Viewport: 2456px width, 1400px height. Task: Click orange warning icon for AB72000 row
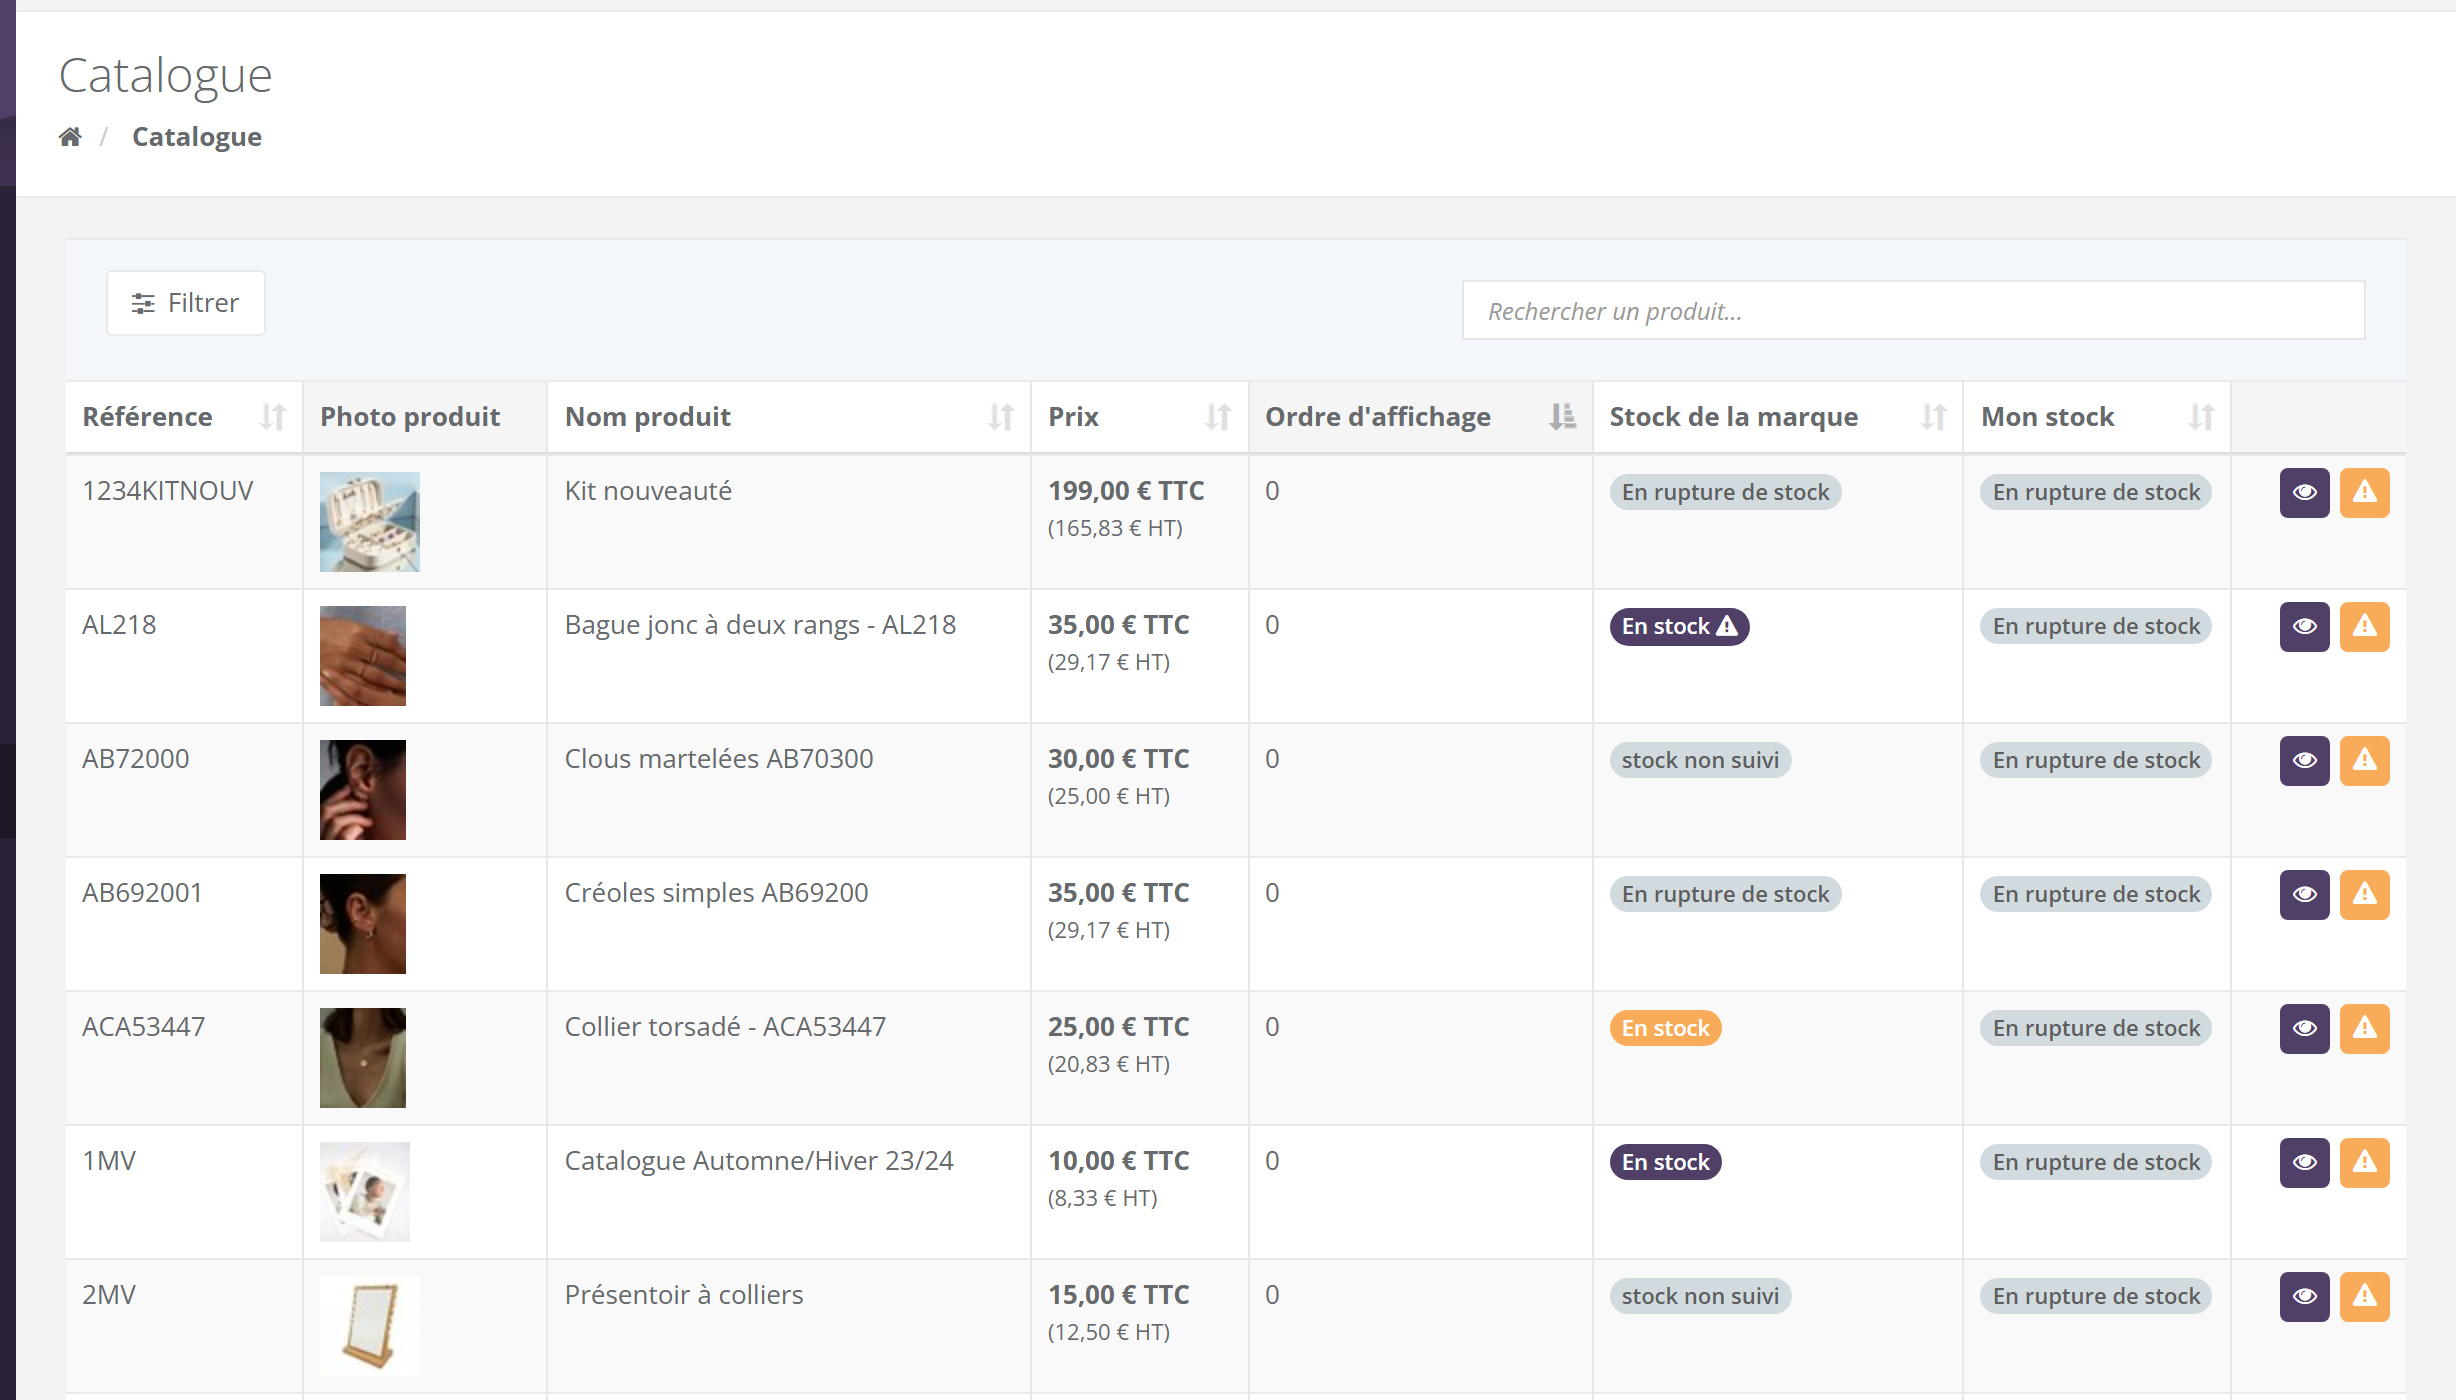tap(2365, 761)
